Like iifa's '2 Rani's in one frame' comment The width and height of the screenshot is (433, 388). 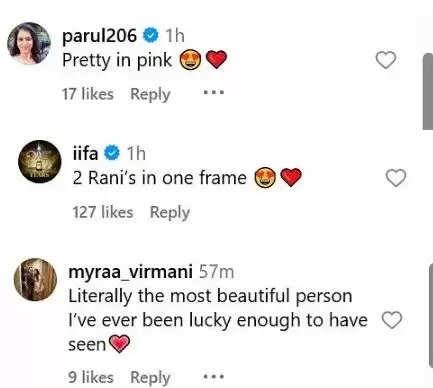(x=396, y=178)
